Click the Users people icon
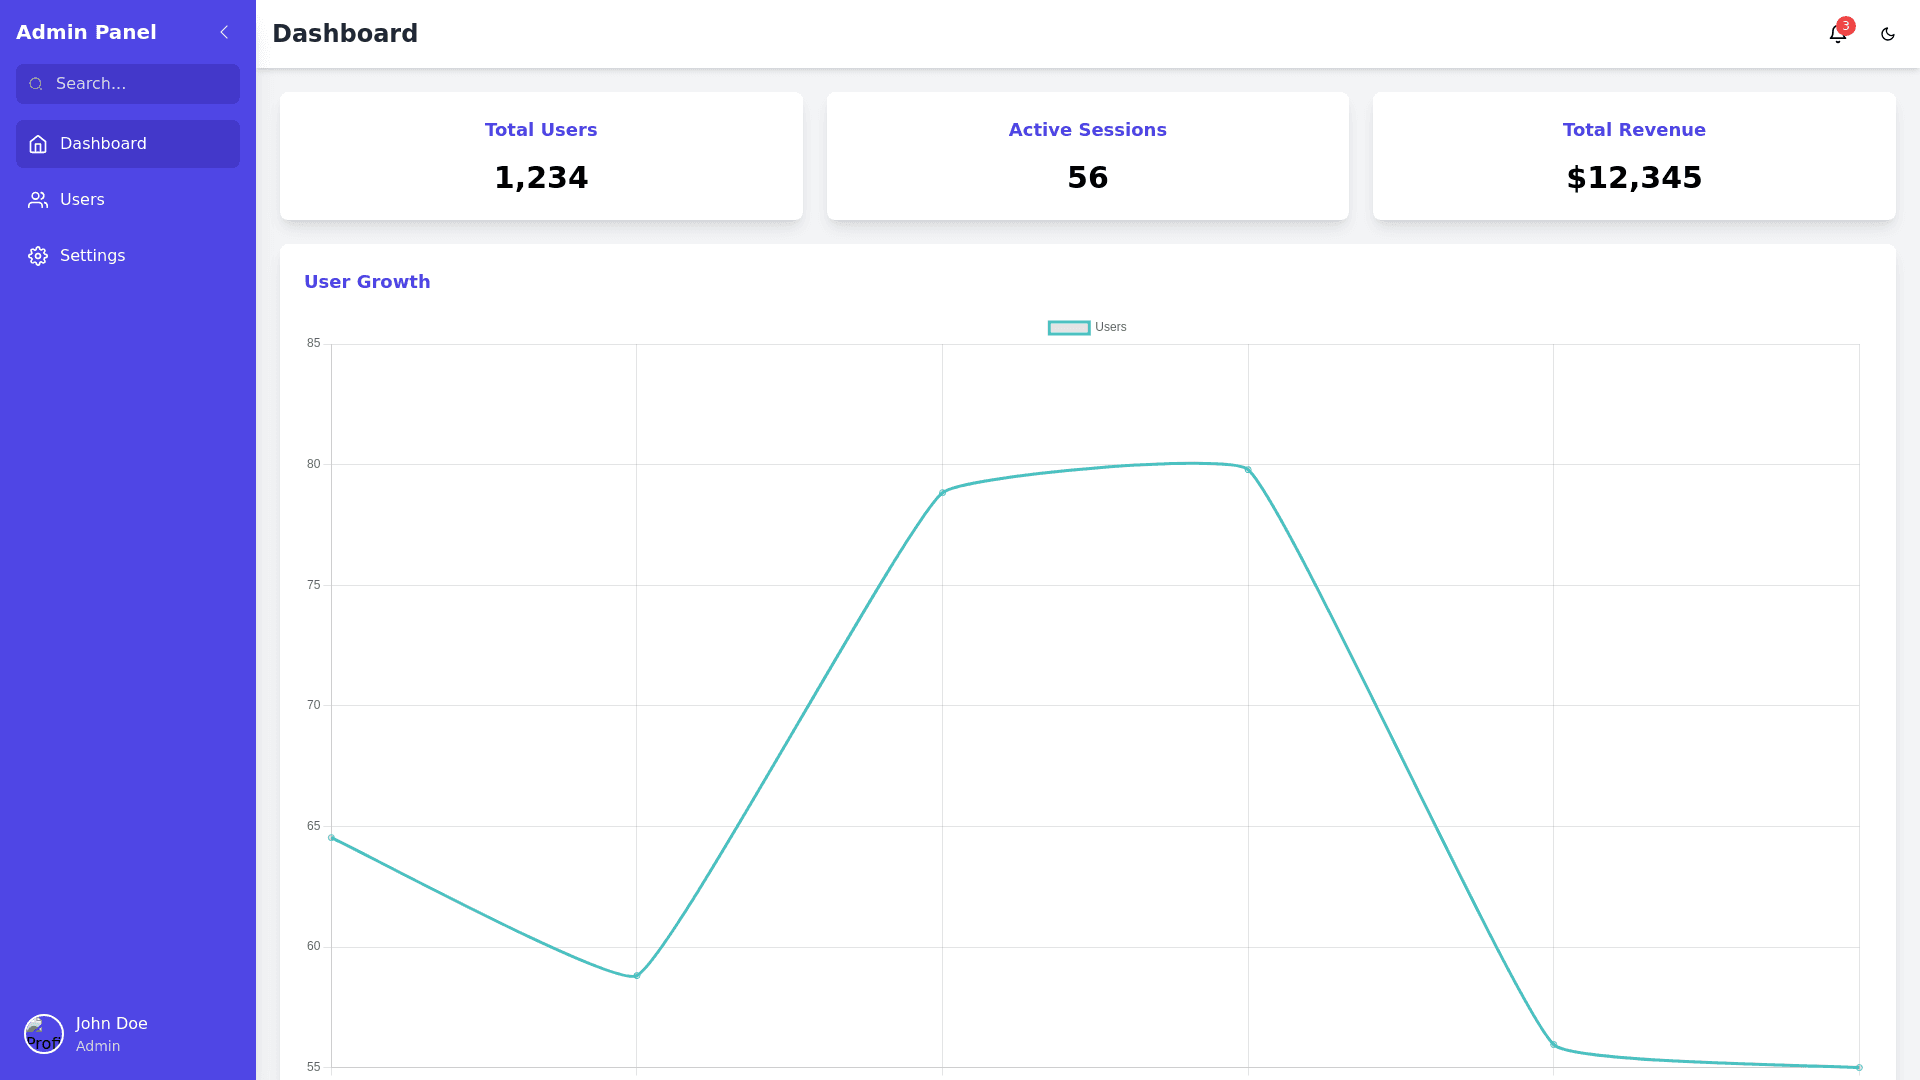The image size is (1920, 1080). point(38,200)
